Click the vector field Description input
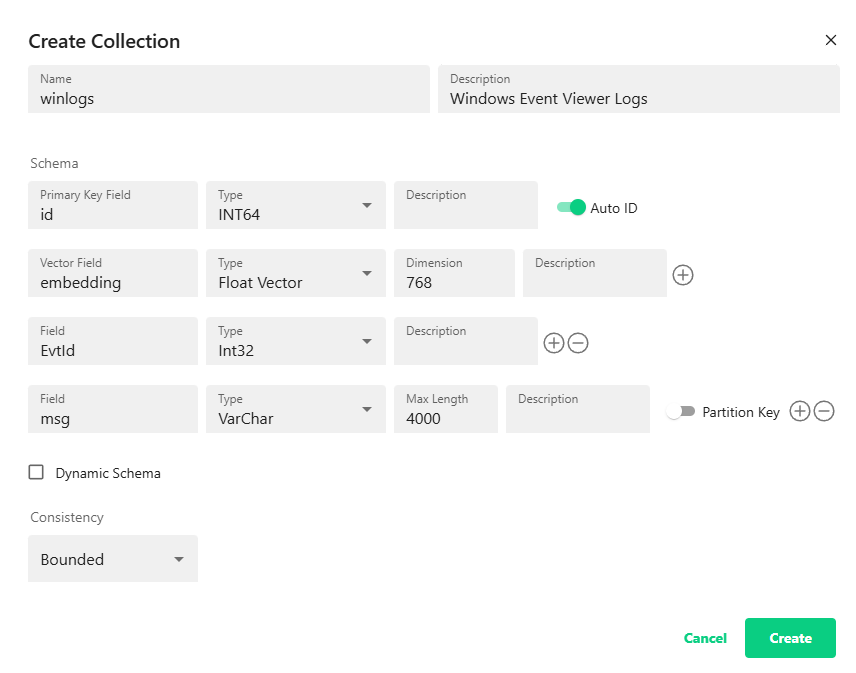This screenshot has height=673, width=856. [595, 273]
